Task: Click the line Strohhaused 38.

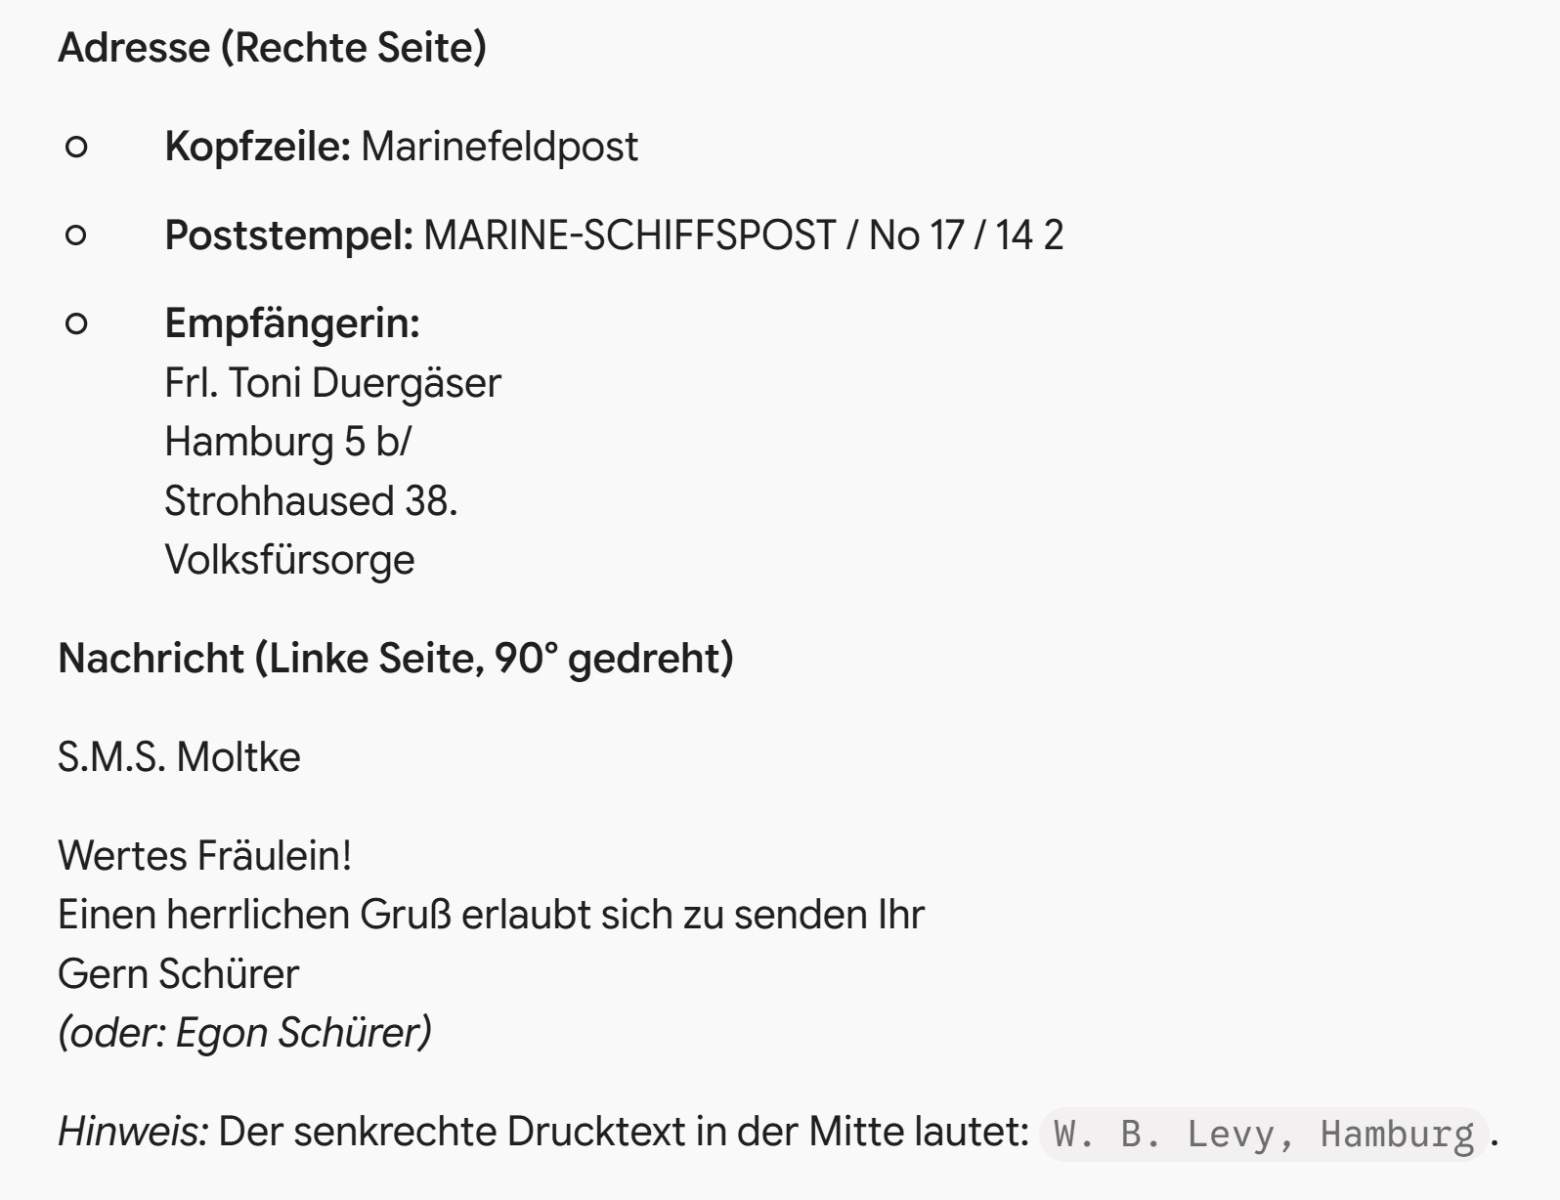Action: (x=311, y=501)
